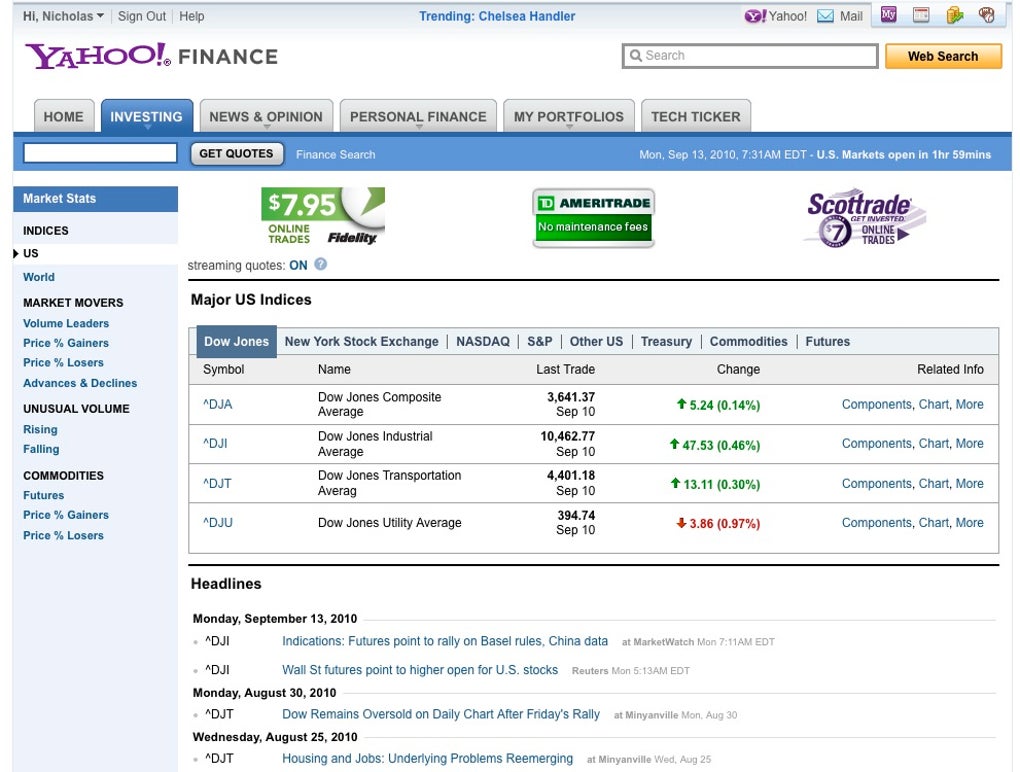Toggle streaming quotes ON setting
This screenshot has width=1020, height=772.
(x=298, y=265)
